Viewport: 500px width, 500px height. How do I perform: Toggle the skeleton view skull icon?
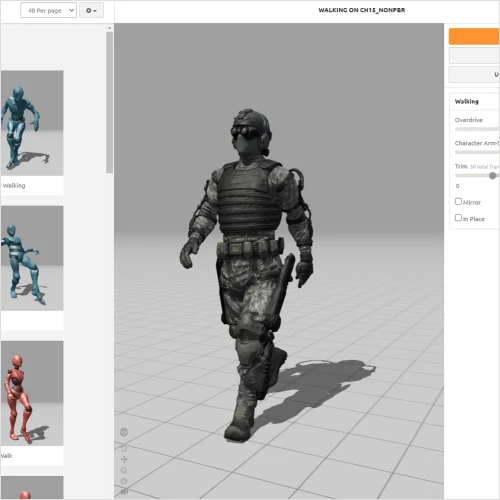[x=124, y=432]
